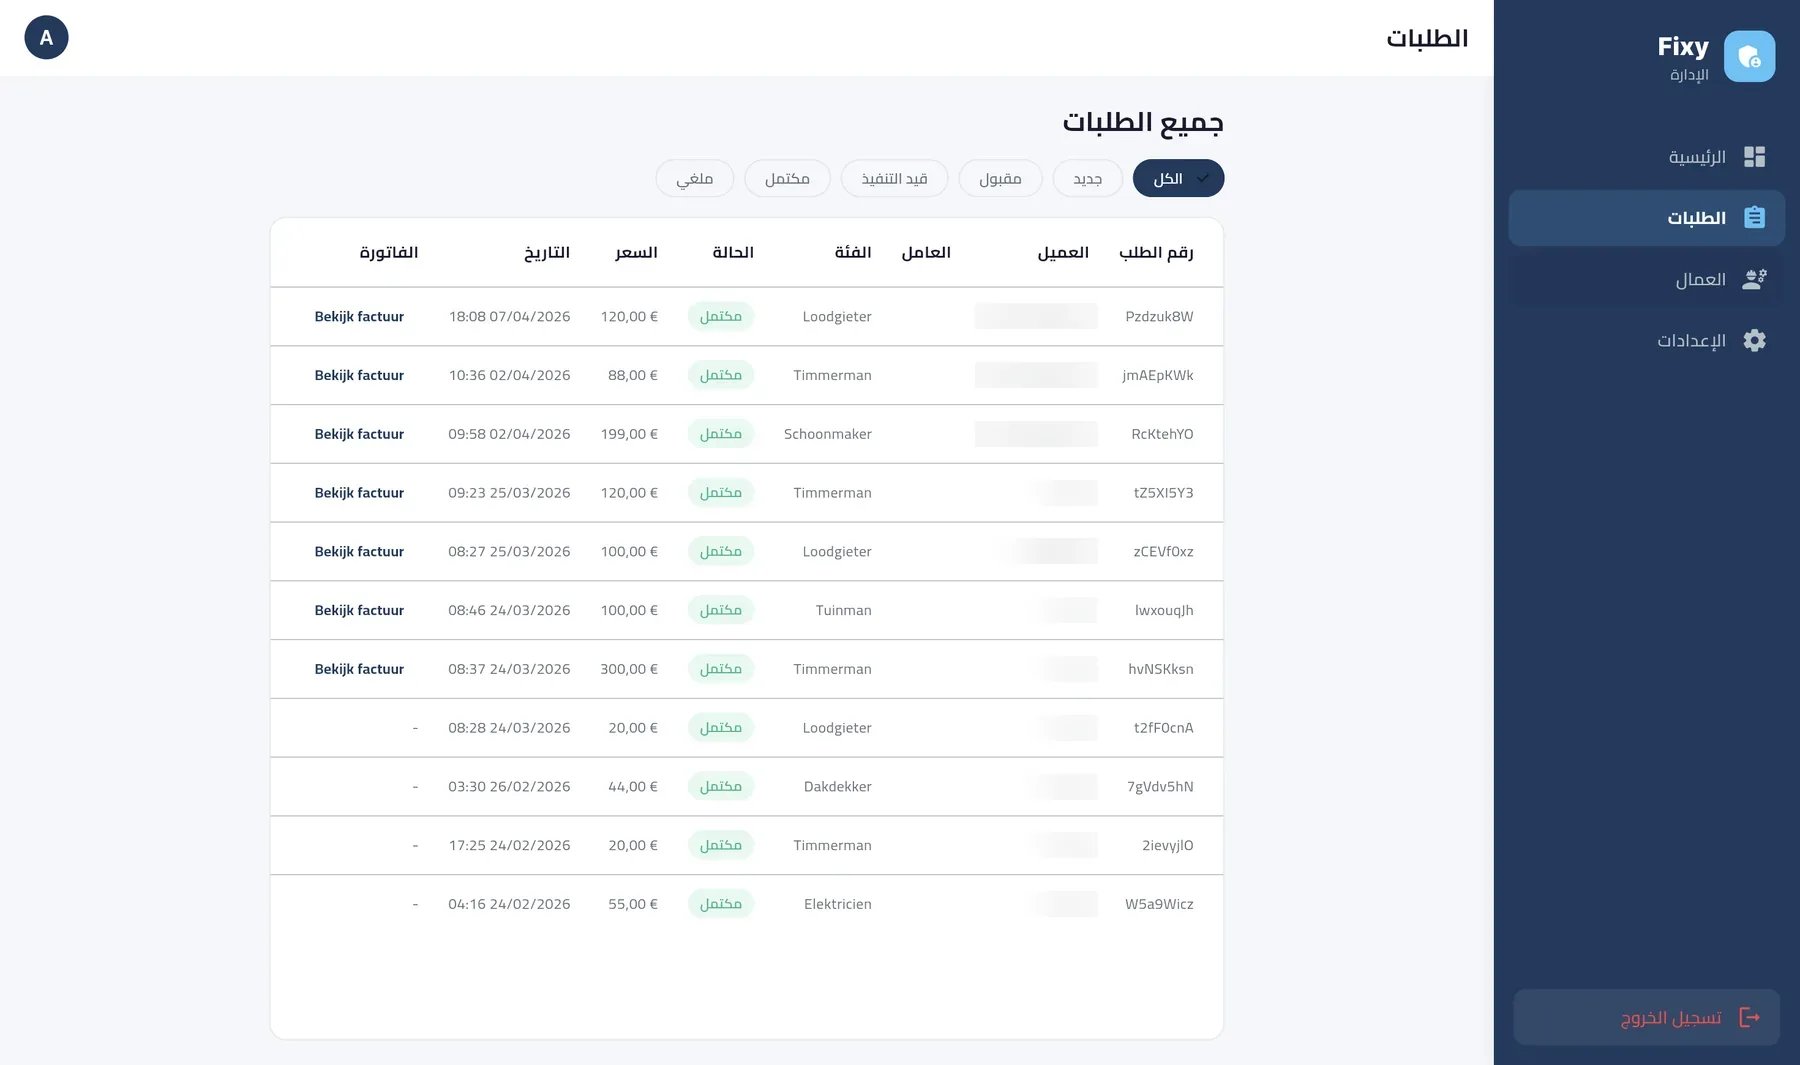Click order number 7gVdv5hN

point(1160,786)
